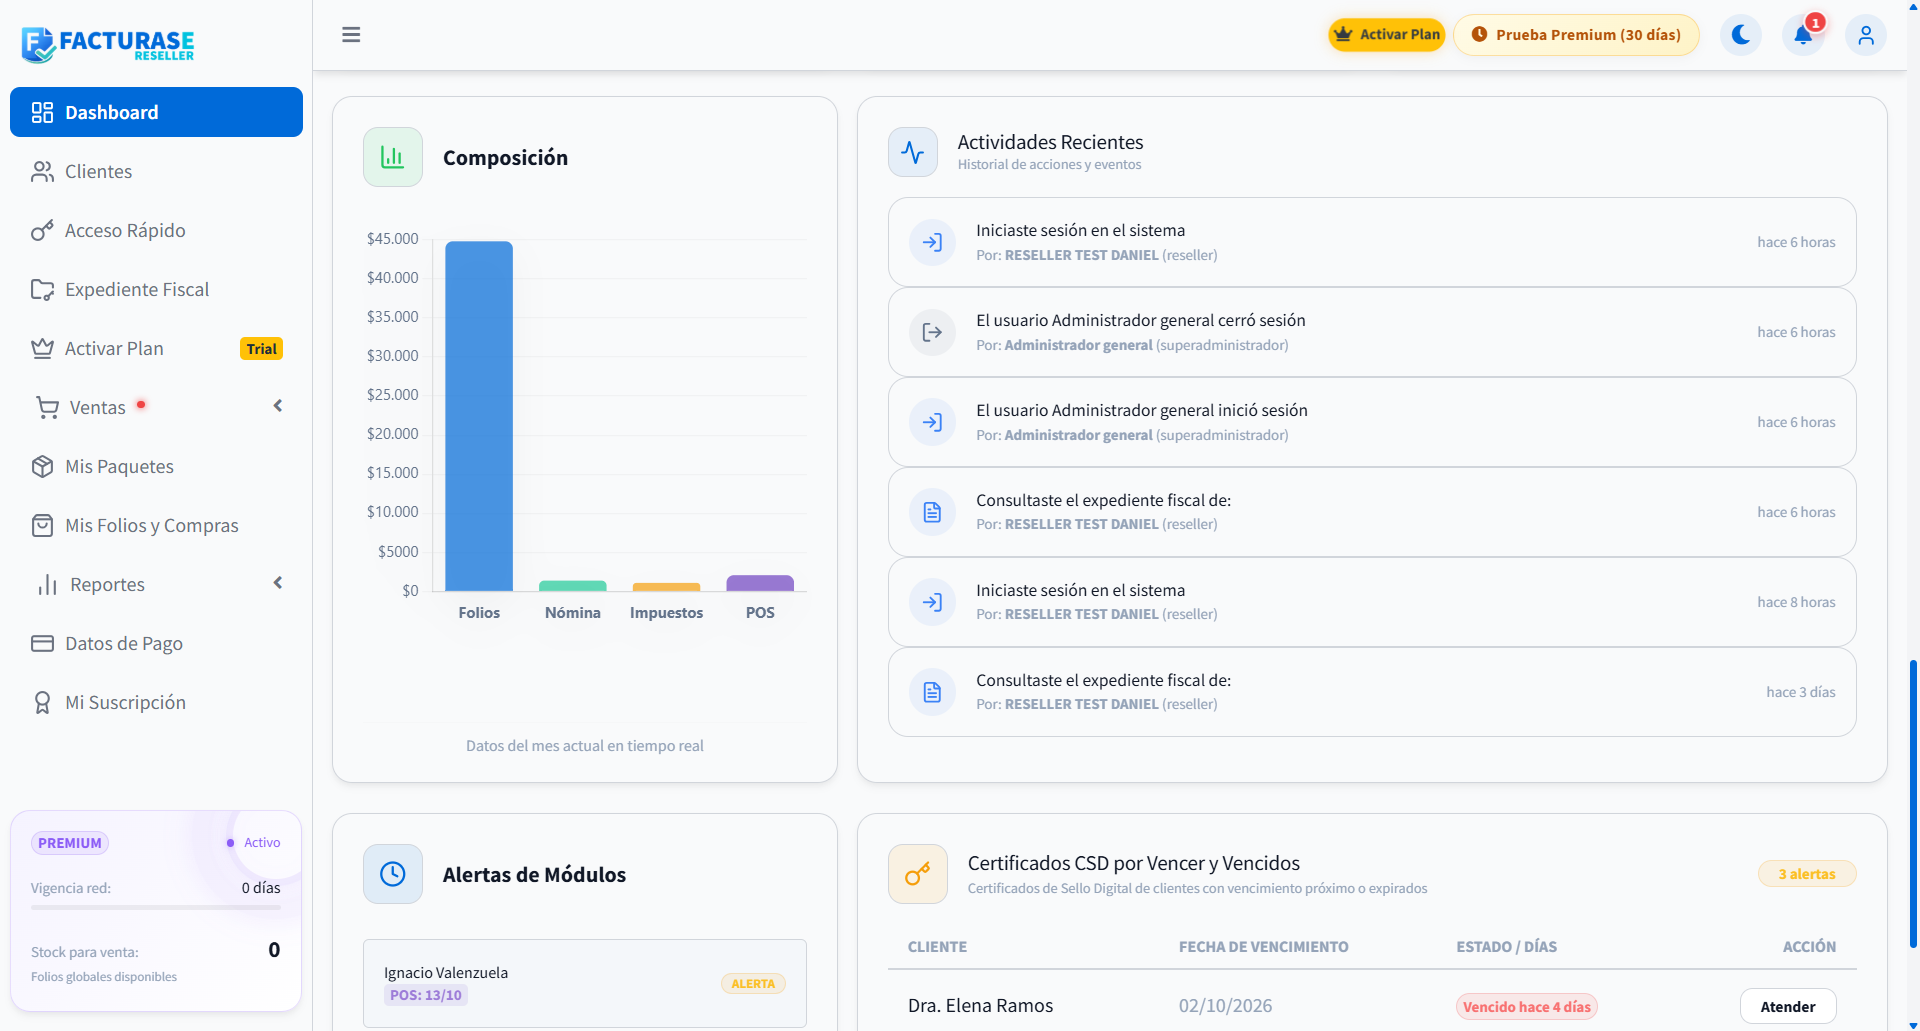
Task: Click 'Vencido hace 4 días' status label
Action: [x=1526, y=1007]
